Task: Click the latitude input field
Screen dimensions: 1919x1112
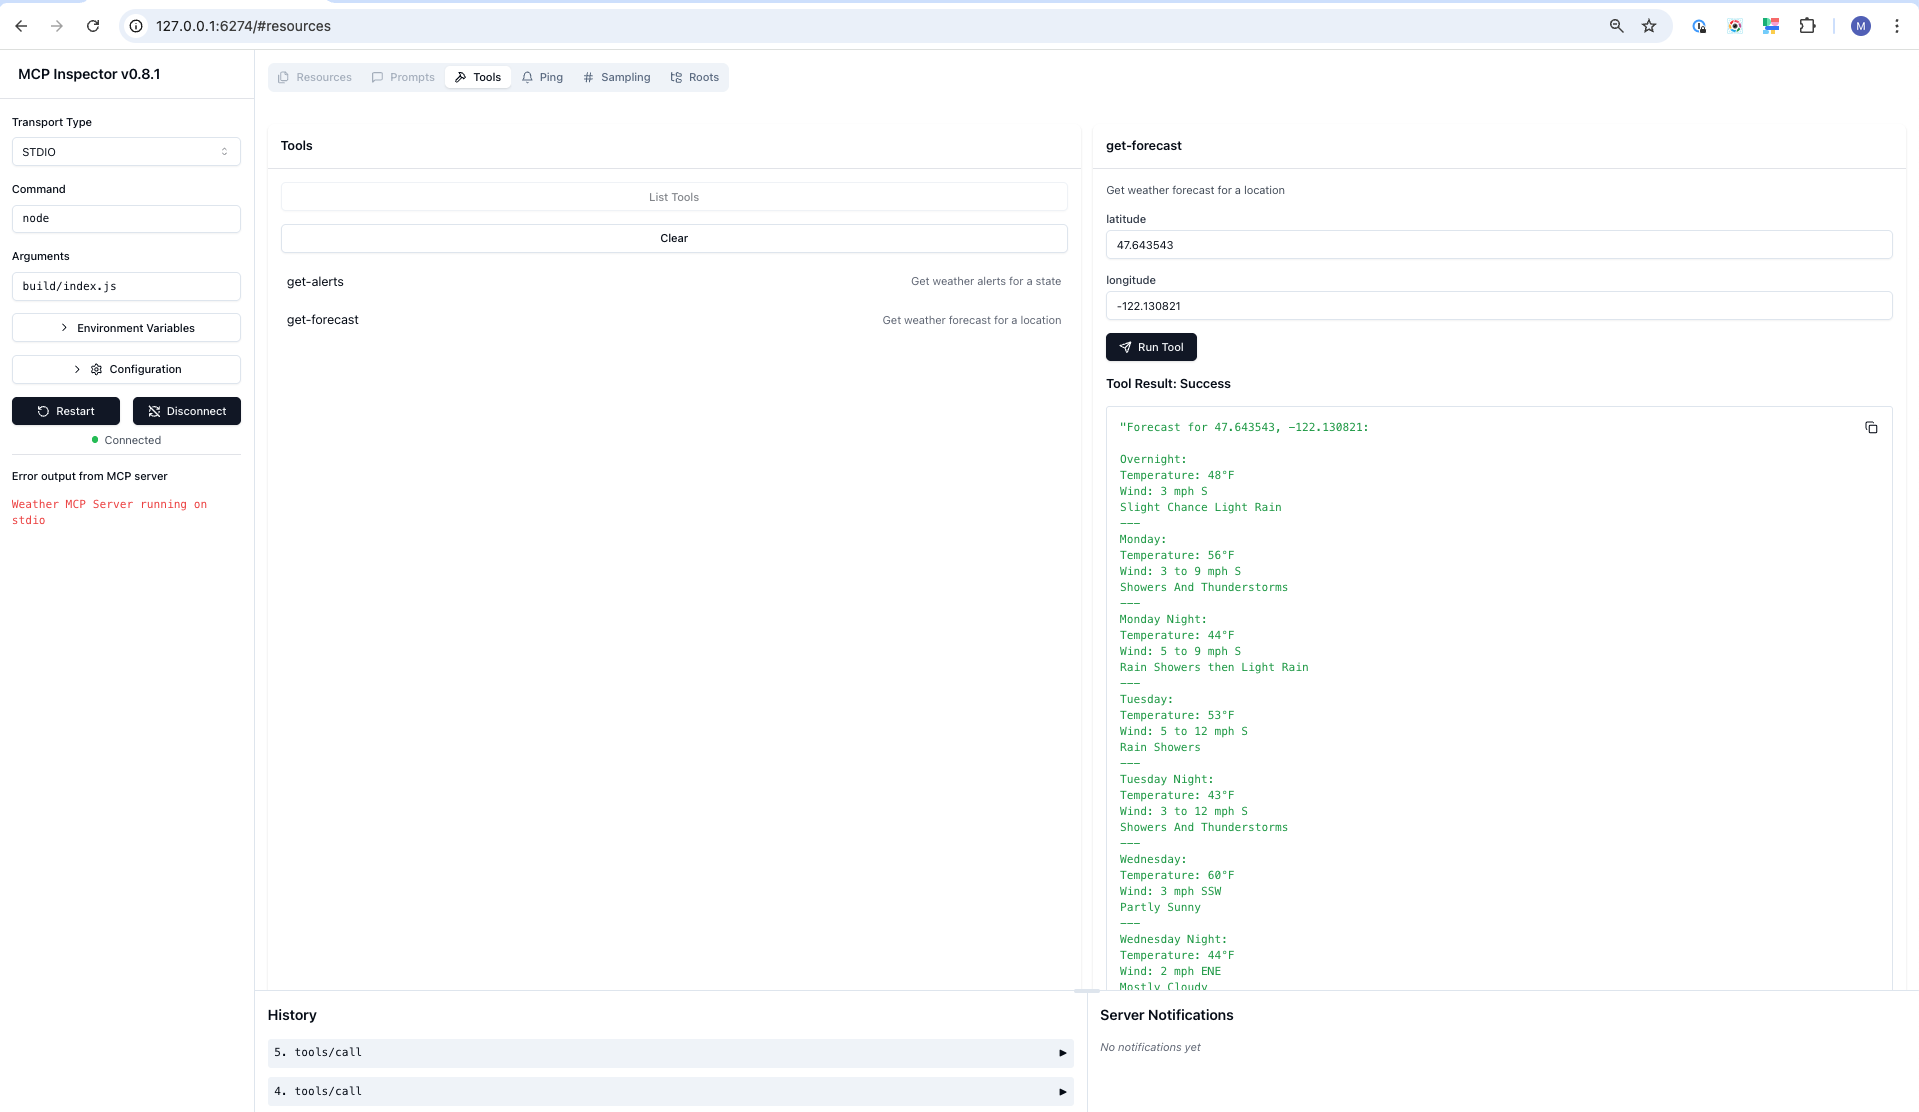Action: click(1499, 245)
